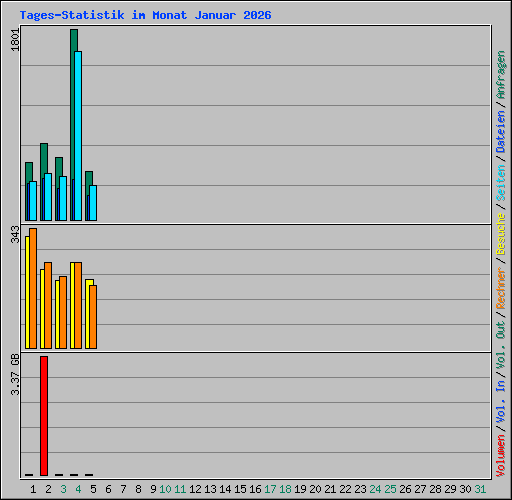The width and height of the screenshot is (512, 500).
Task: Click day label '7' on the x-axis
Action: tap(123, 489)
